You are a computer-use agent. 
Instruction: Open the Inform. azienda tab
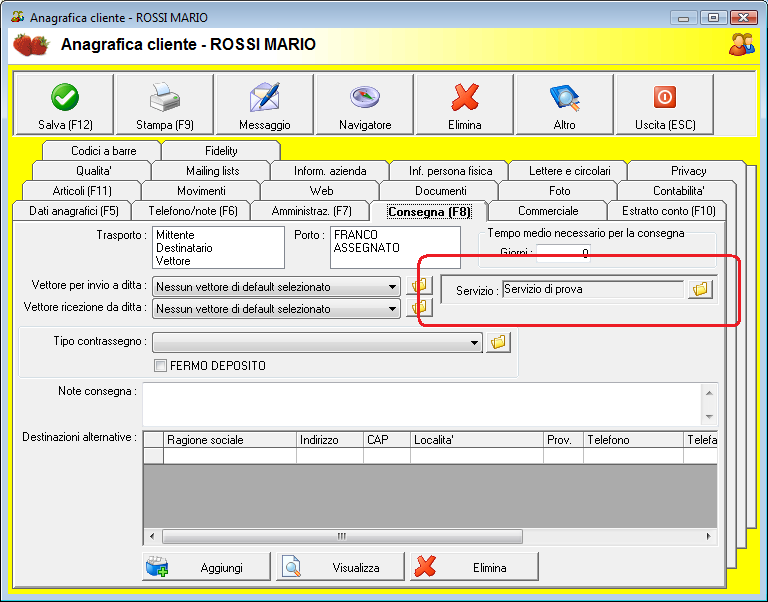[x=330, y=170]
